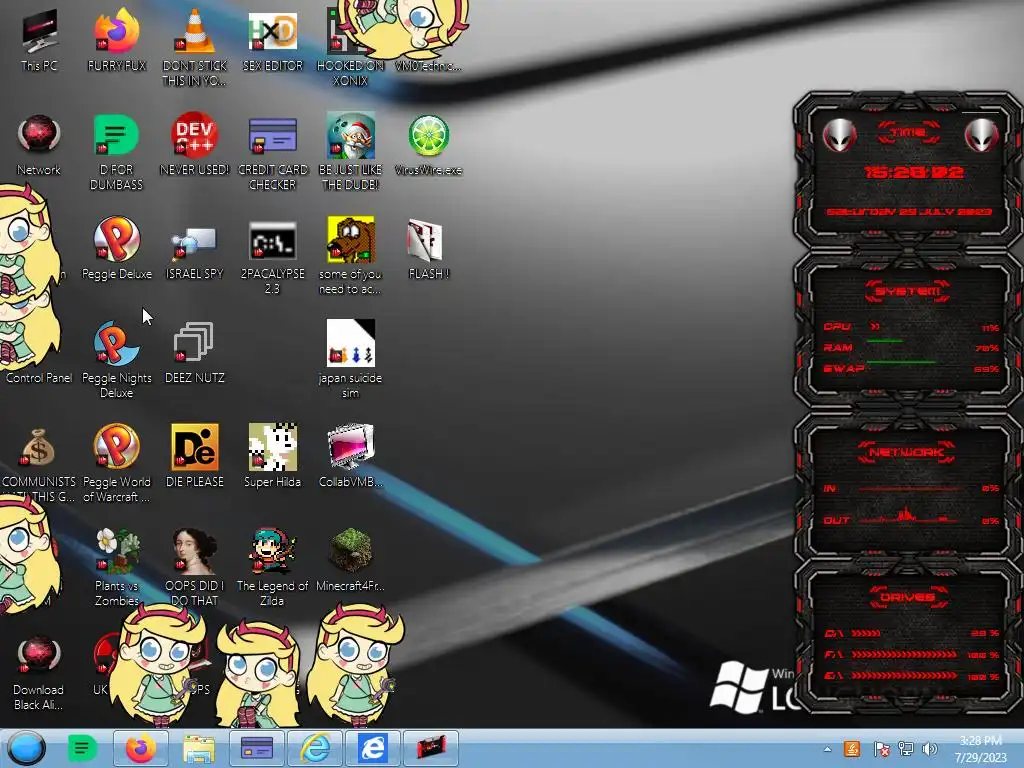Show hidden tray icons arrow
The image size is (1024, 768).
(827, 749)
